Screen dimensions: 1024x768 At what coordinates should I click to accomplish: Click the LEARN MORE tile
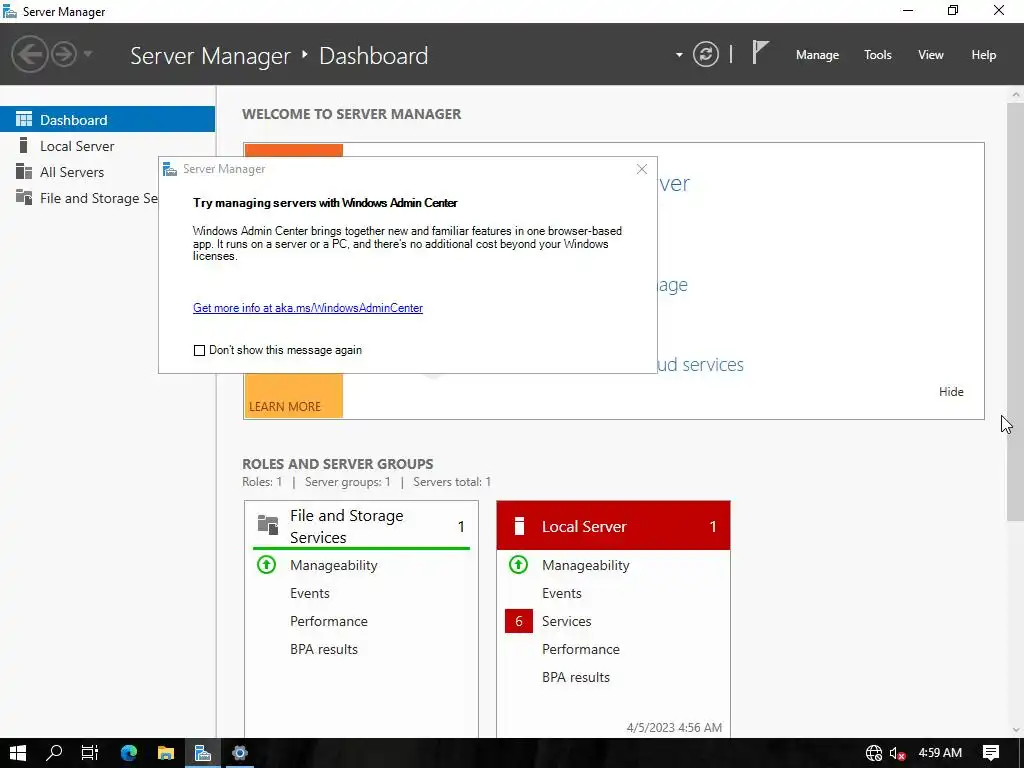click(x=293, y=395)
